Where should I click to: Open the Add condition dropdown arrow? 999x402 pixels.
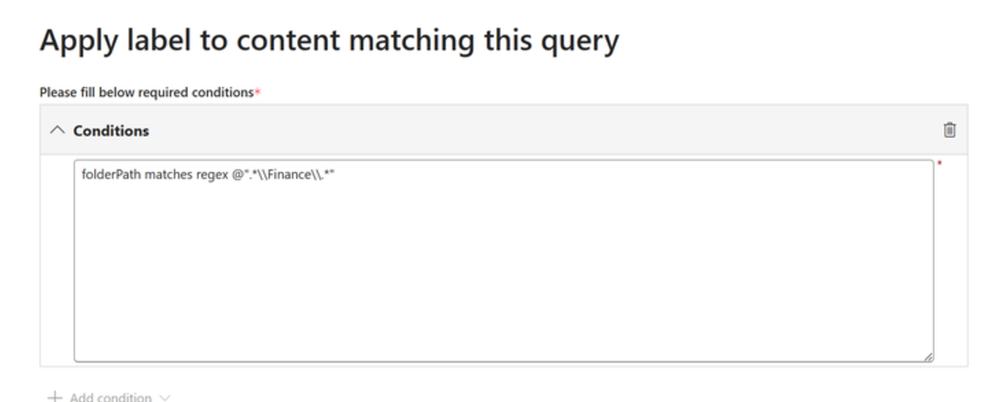[x=164, y=398]
